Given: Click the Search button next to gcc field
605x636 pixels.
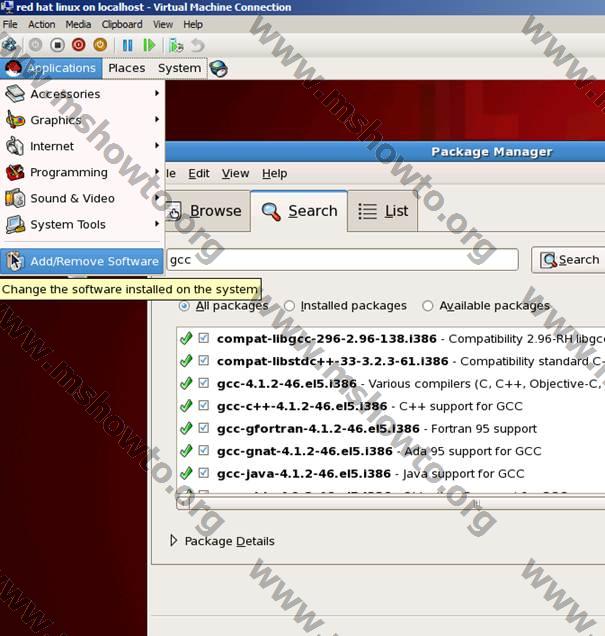Looking at the screenshot, I should point(569,260).
